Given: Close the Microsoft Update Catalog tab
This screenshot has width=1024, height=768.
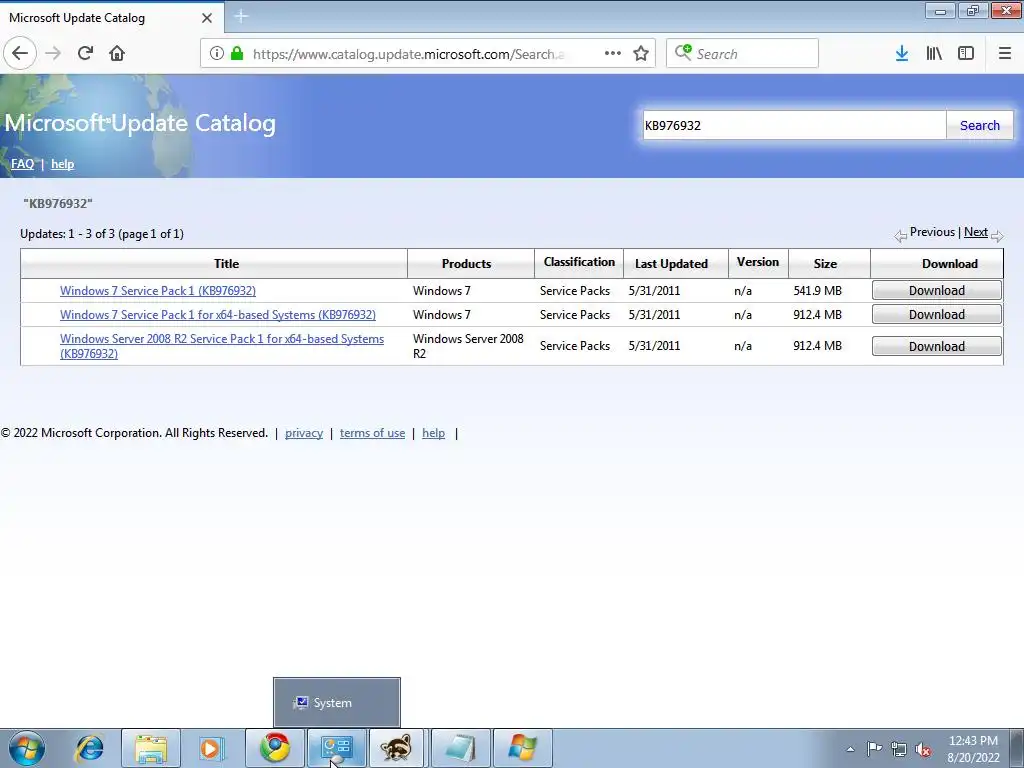Looking at the screenshot, I should (x=207, y=18).
